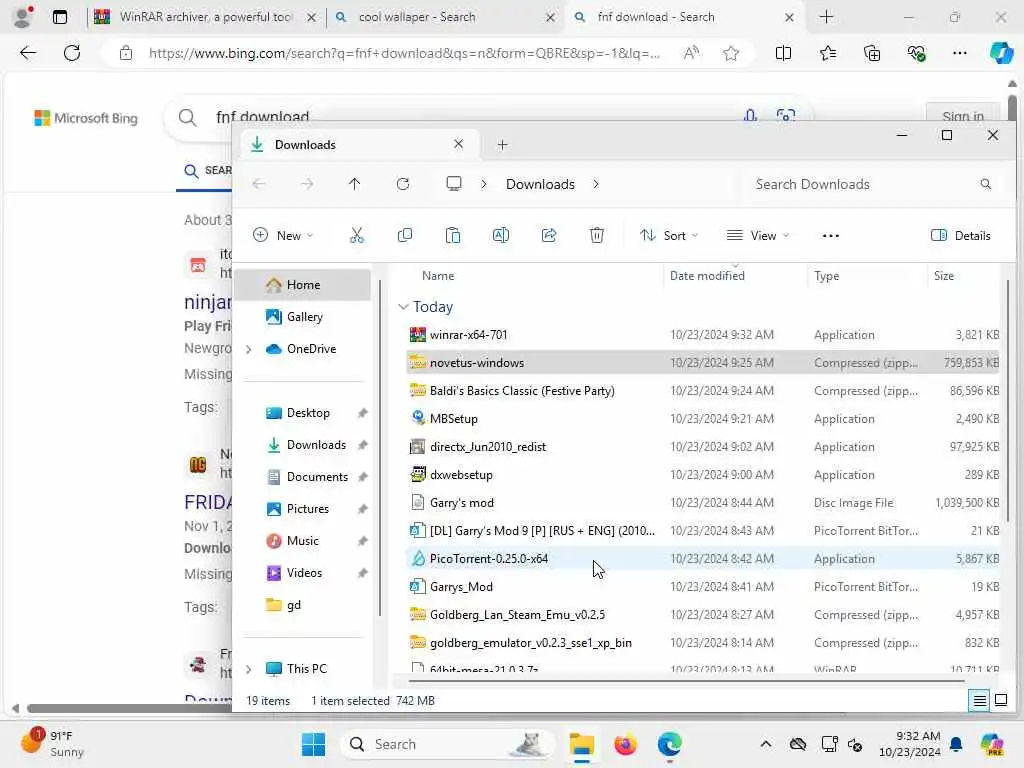
Task: Add a new File Explorer tab
Action: pyautogui.click(x=502, y=145)
